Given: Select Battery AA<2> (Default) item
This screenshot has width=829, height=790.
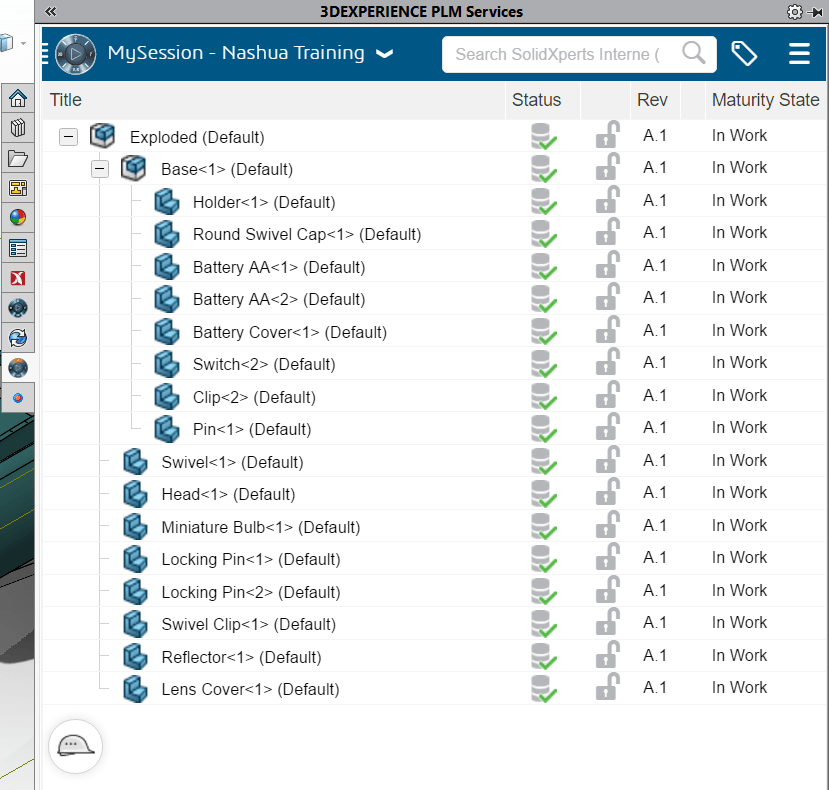Looking at the screenshot, I should pos(279,300).
